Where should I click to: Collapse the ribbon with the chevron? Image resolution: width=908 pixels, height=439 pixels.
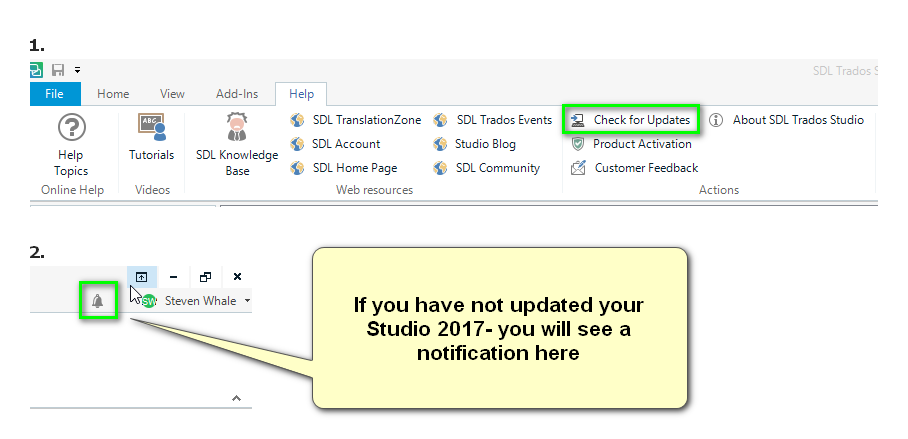click(x=236, y=398)
